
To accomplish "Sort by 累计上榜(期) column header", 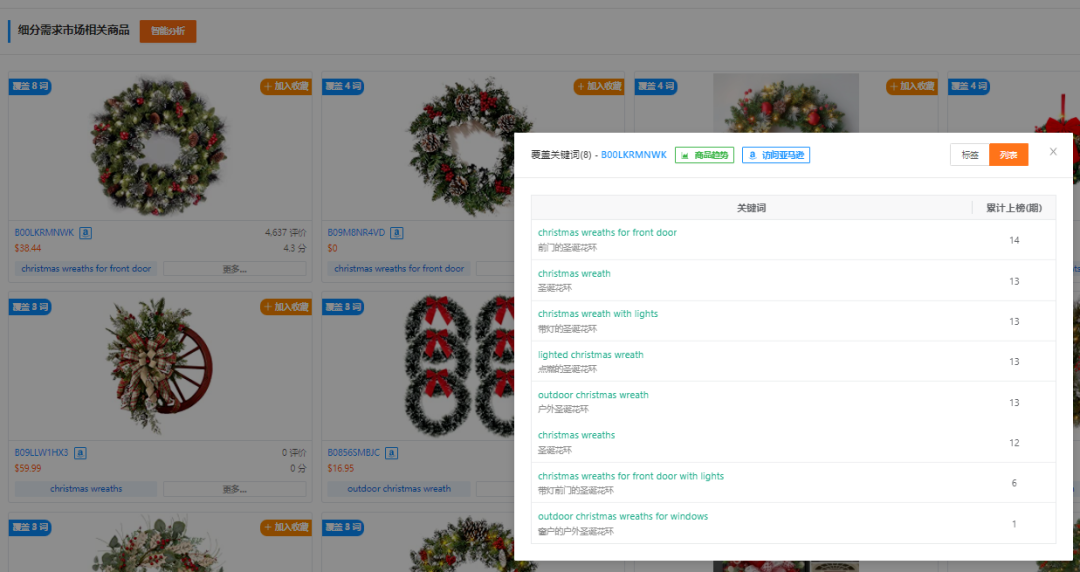I will click(x=1013, y=208).
